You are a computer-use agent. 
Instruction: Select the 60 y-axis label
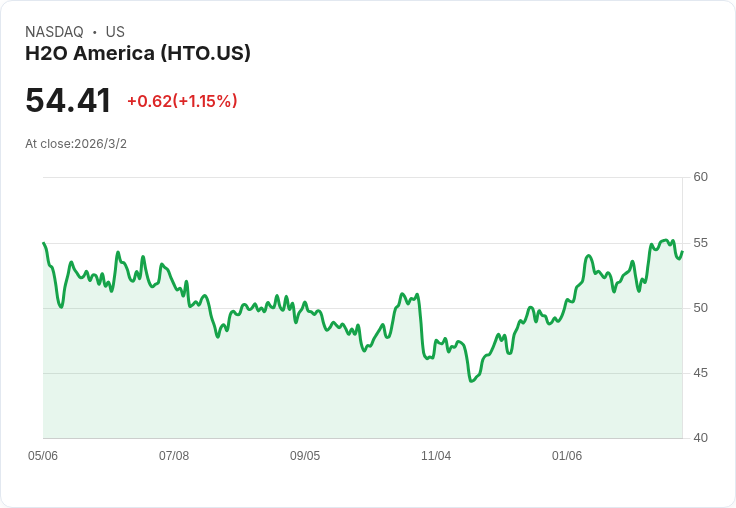[x=701, y=177]
